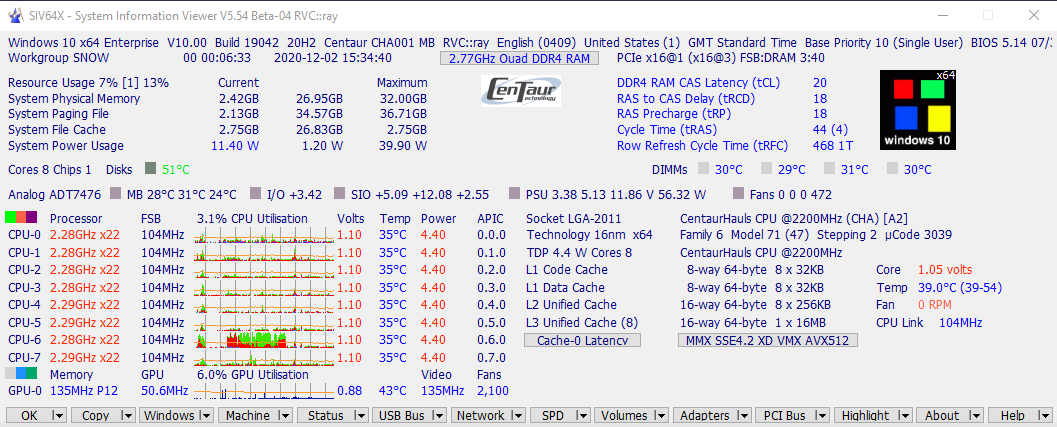Screen dimensions: 1057x427
Task: Click the Cache-0 Latency button
Action: [582, 341]
